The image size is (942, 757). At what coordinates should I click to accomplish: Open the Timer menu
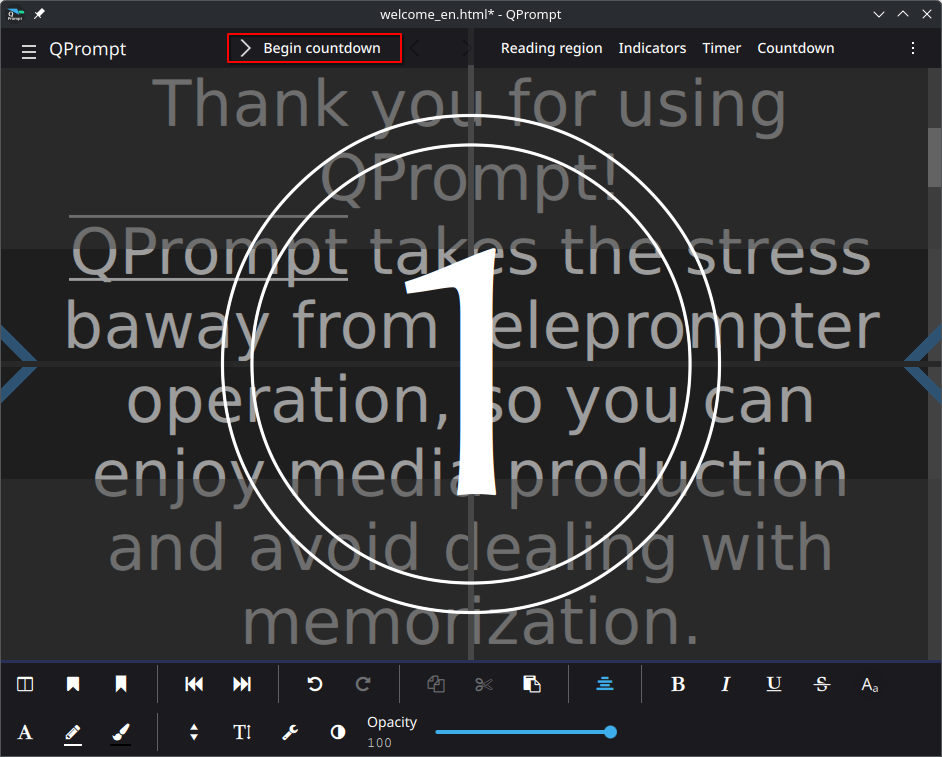click(722, 48)
